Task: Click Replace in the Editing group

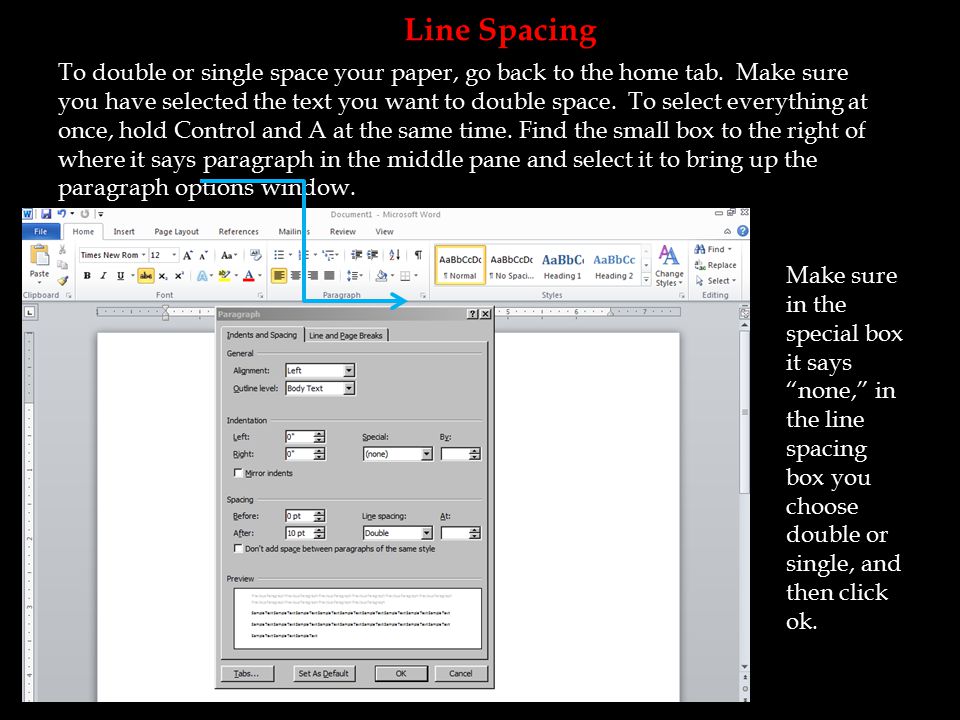Action: pos(716,265)
